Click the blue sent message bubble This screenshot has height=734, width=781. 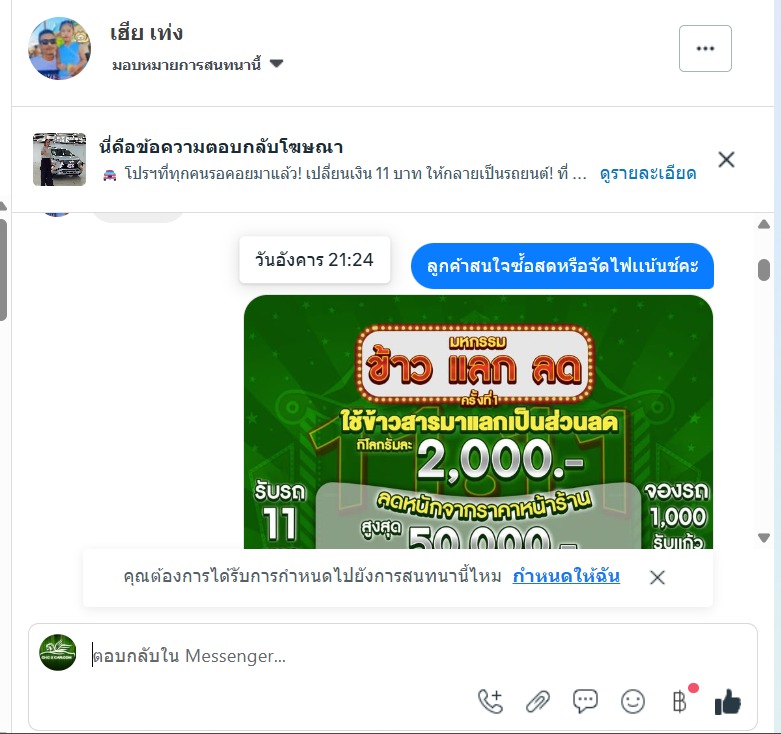pyautogui.click(x=562, y=266)
